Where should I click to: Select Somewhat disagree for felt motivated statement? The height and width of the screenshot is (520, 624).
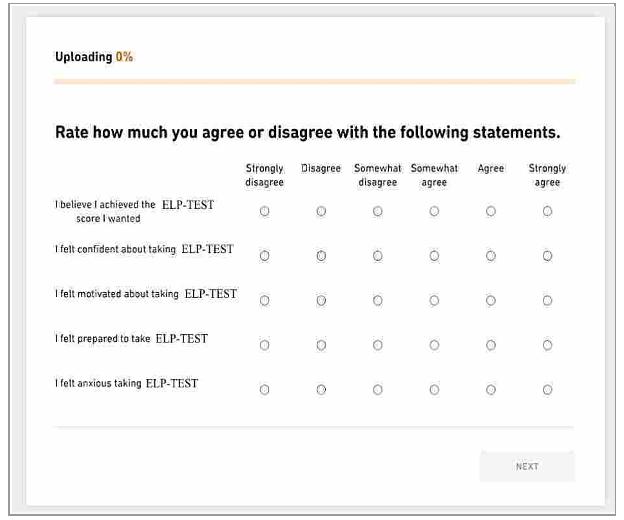pyautogui.click(x=377, y=300)
